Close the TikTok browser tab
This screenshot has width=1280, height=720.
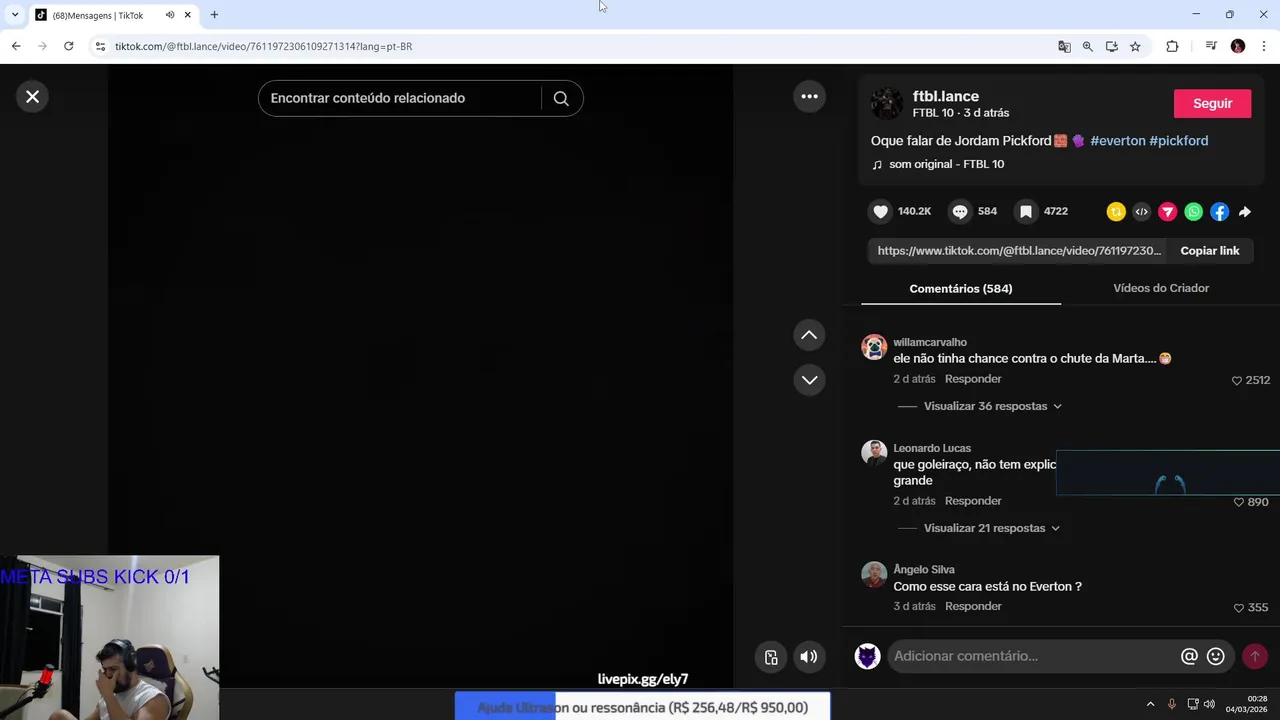click(x=187, y=15)
